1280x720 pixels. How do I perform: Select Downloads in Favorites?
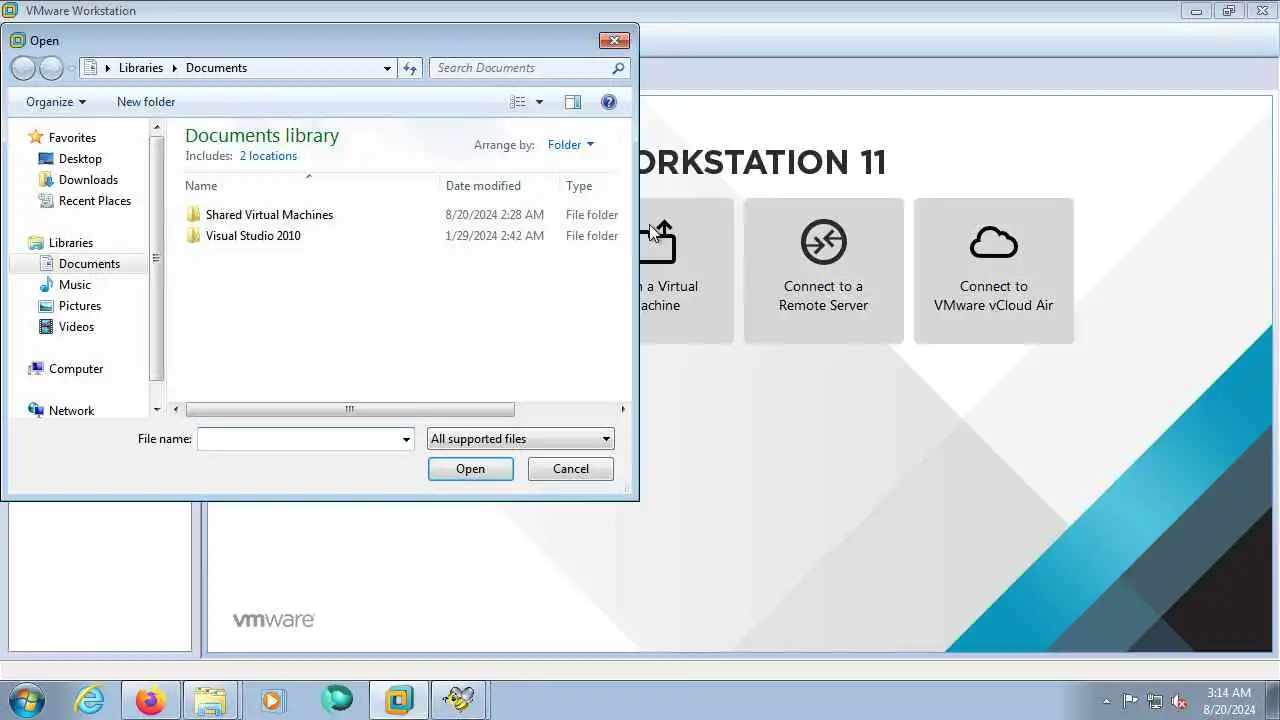pos(88,180)
